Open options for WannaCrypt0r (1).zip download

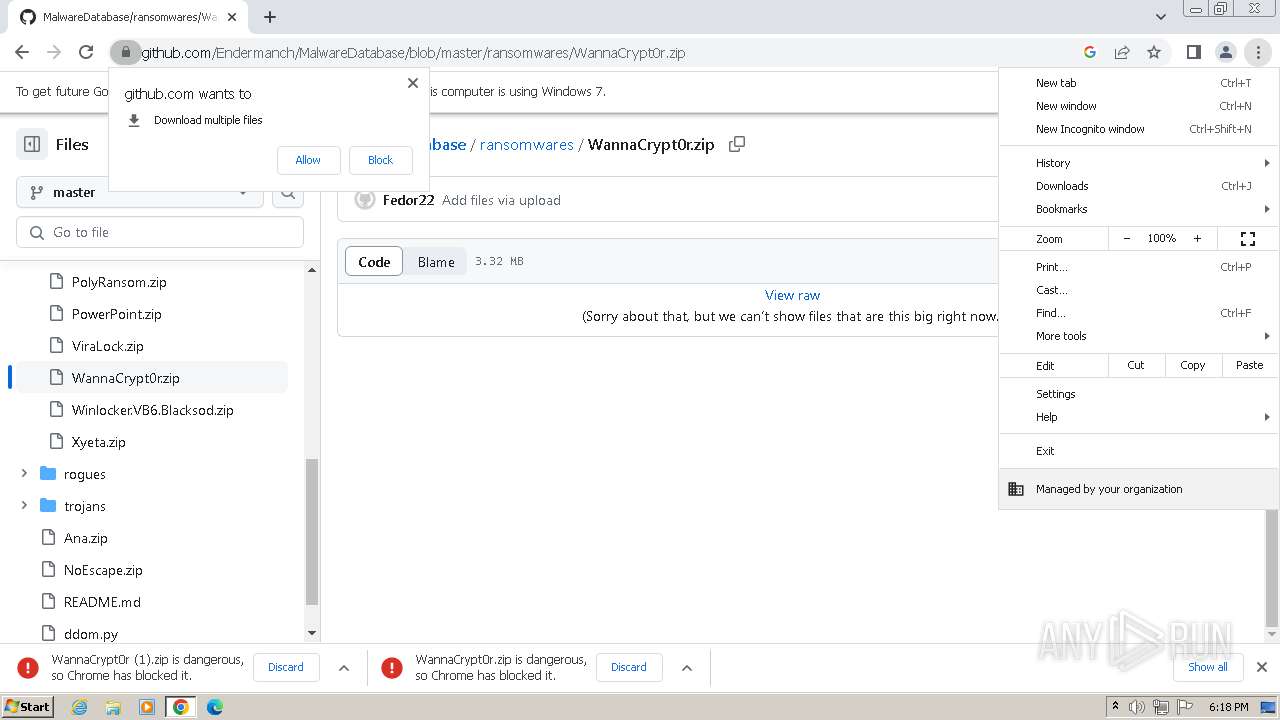point(344,667)
